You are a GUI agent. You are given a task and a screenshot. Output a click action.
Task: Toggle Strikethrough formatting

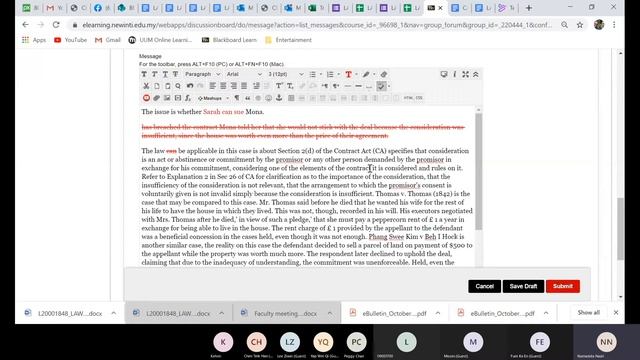(176, 74)
